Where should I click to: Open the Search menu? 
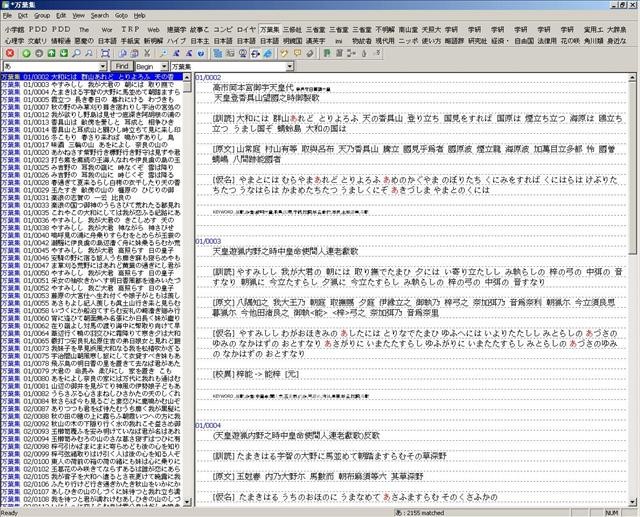tap(100, 16)
